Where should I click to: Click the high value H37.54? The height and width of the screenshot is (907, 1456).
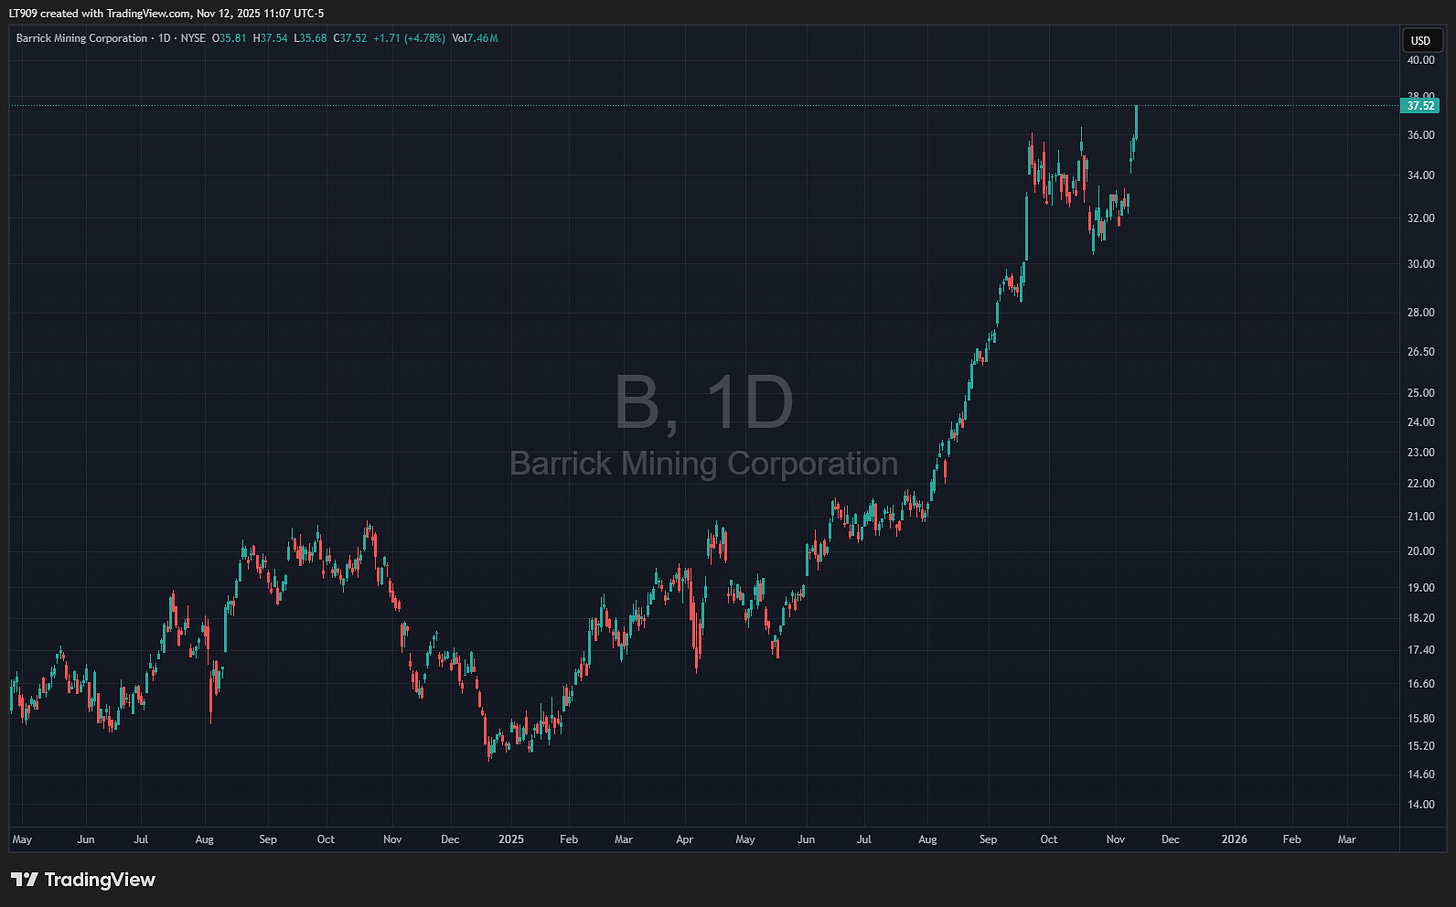coord(270,38)
